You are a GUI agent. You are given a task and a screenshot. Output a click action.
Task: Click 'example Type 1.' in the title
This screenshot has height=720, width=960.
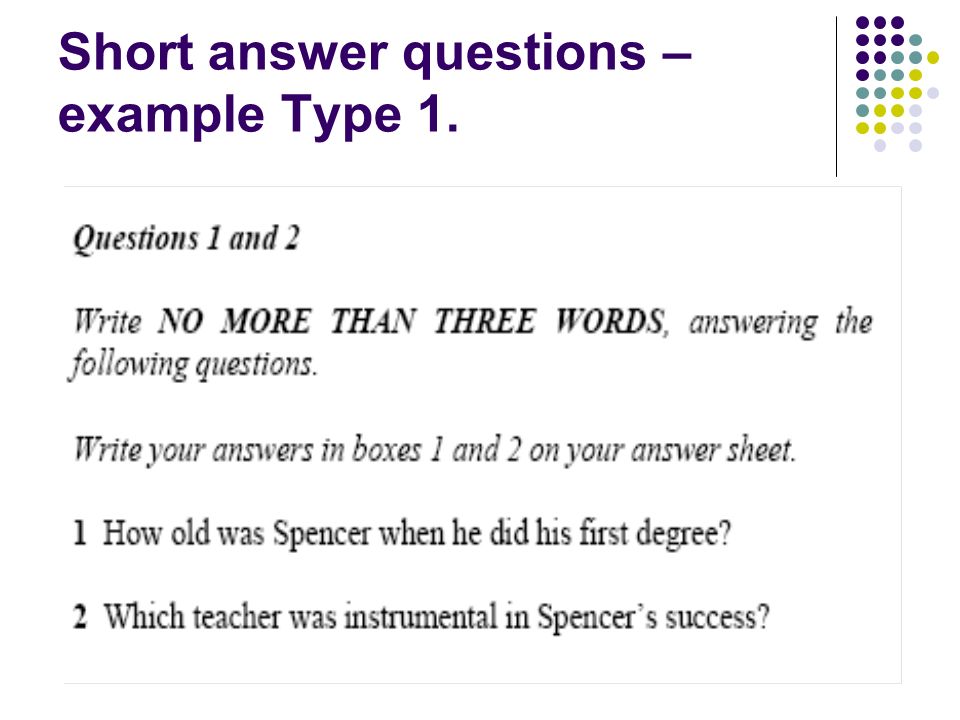coord(258,114)
